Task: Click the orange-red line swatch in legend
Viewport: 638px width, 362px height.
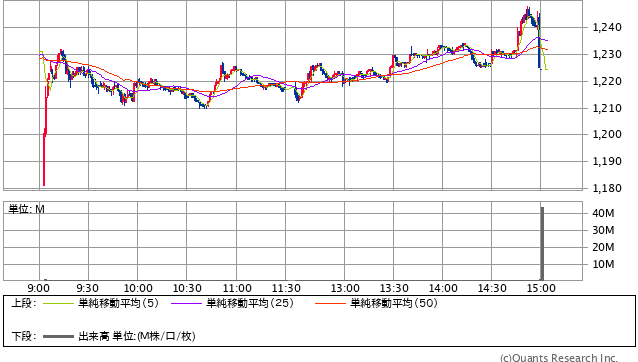Action: pyautogui.click(x=330, y=303)
